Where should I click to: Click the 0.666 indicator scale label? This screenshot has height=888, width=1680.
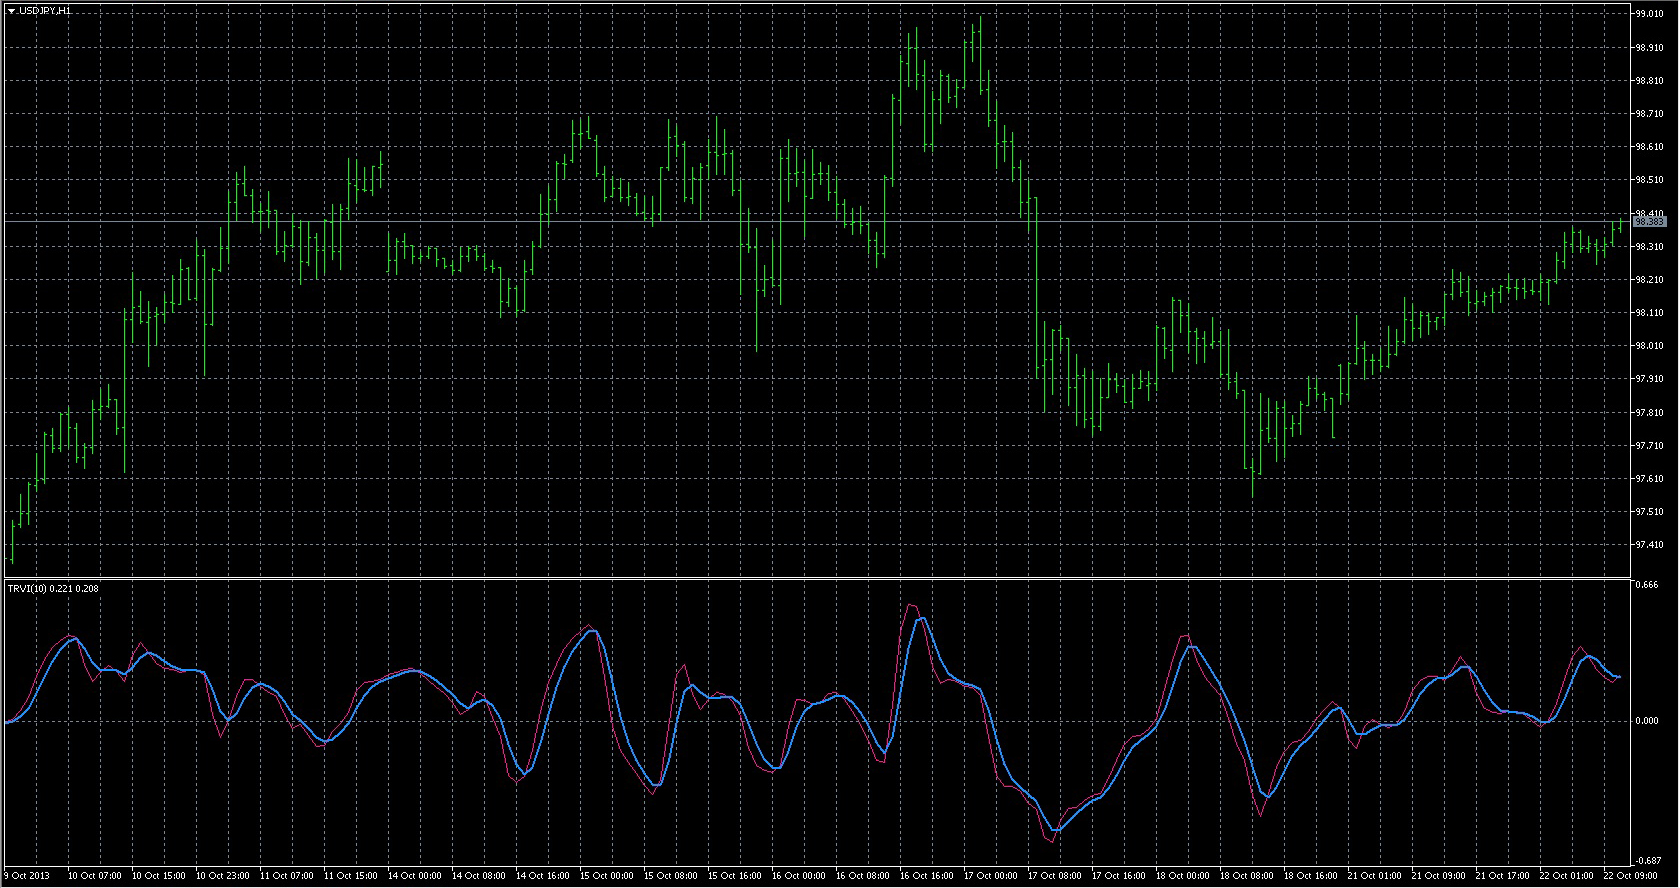click(1645, 585)
